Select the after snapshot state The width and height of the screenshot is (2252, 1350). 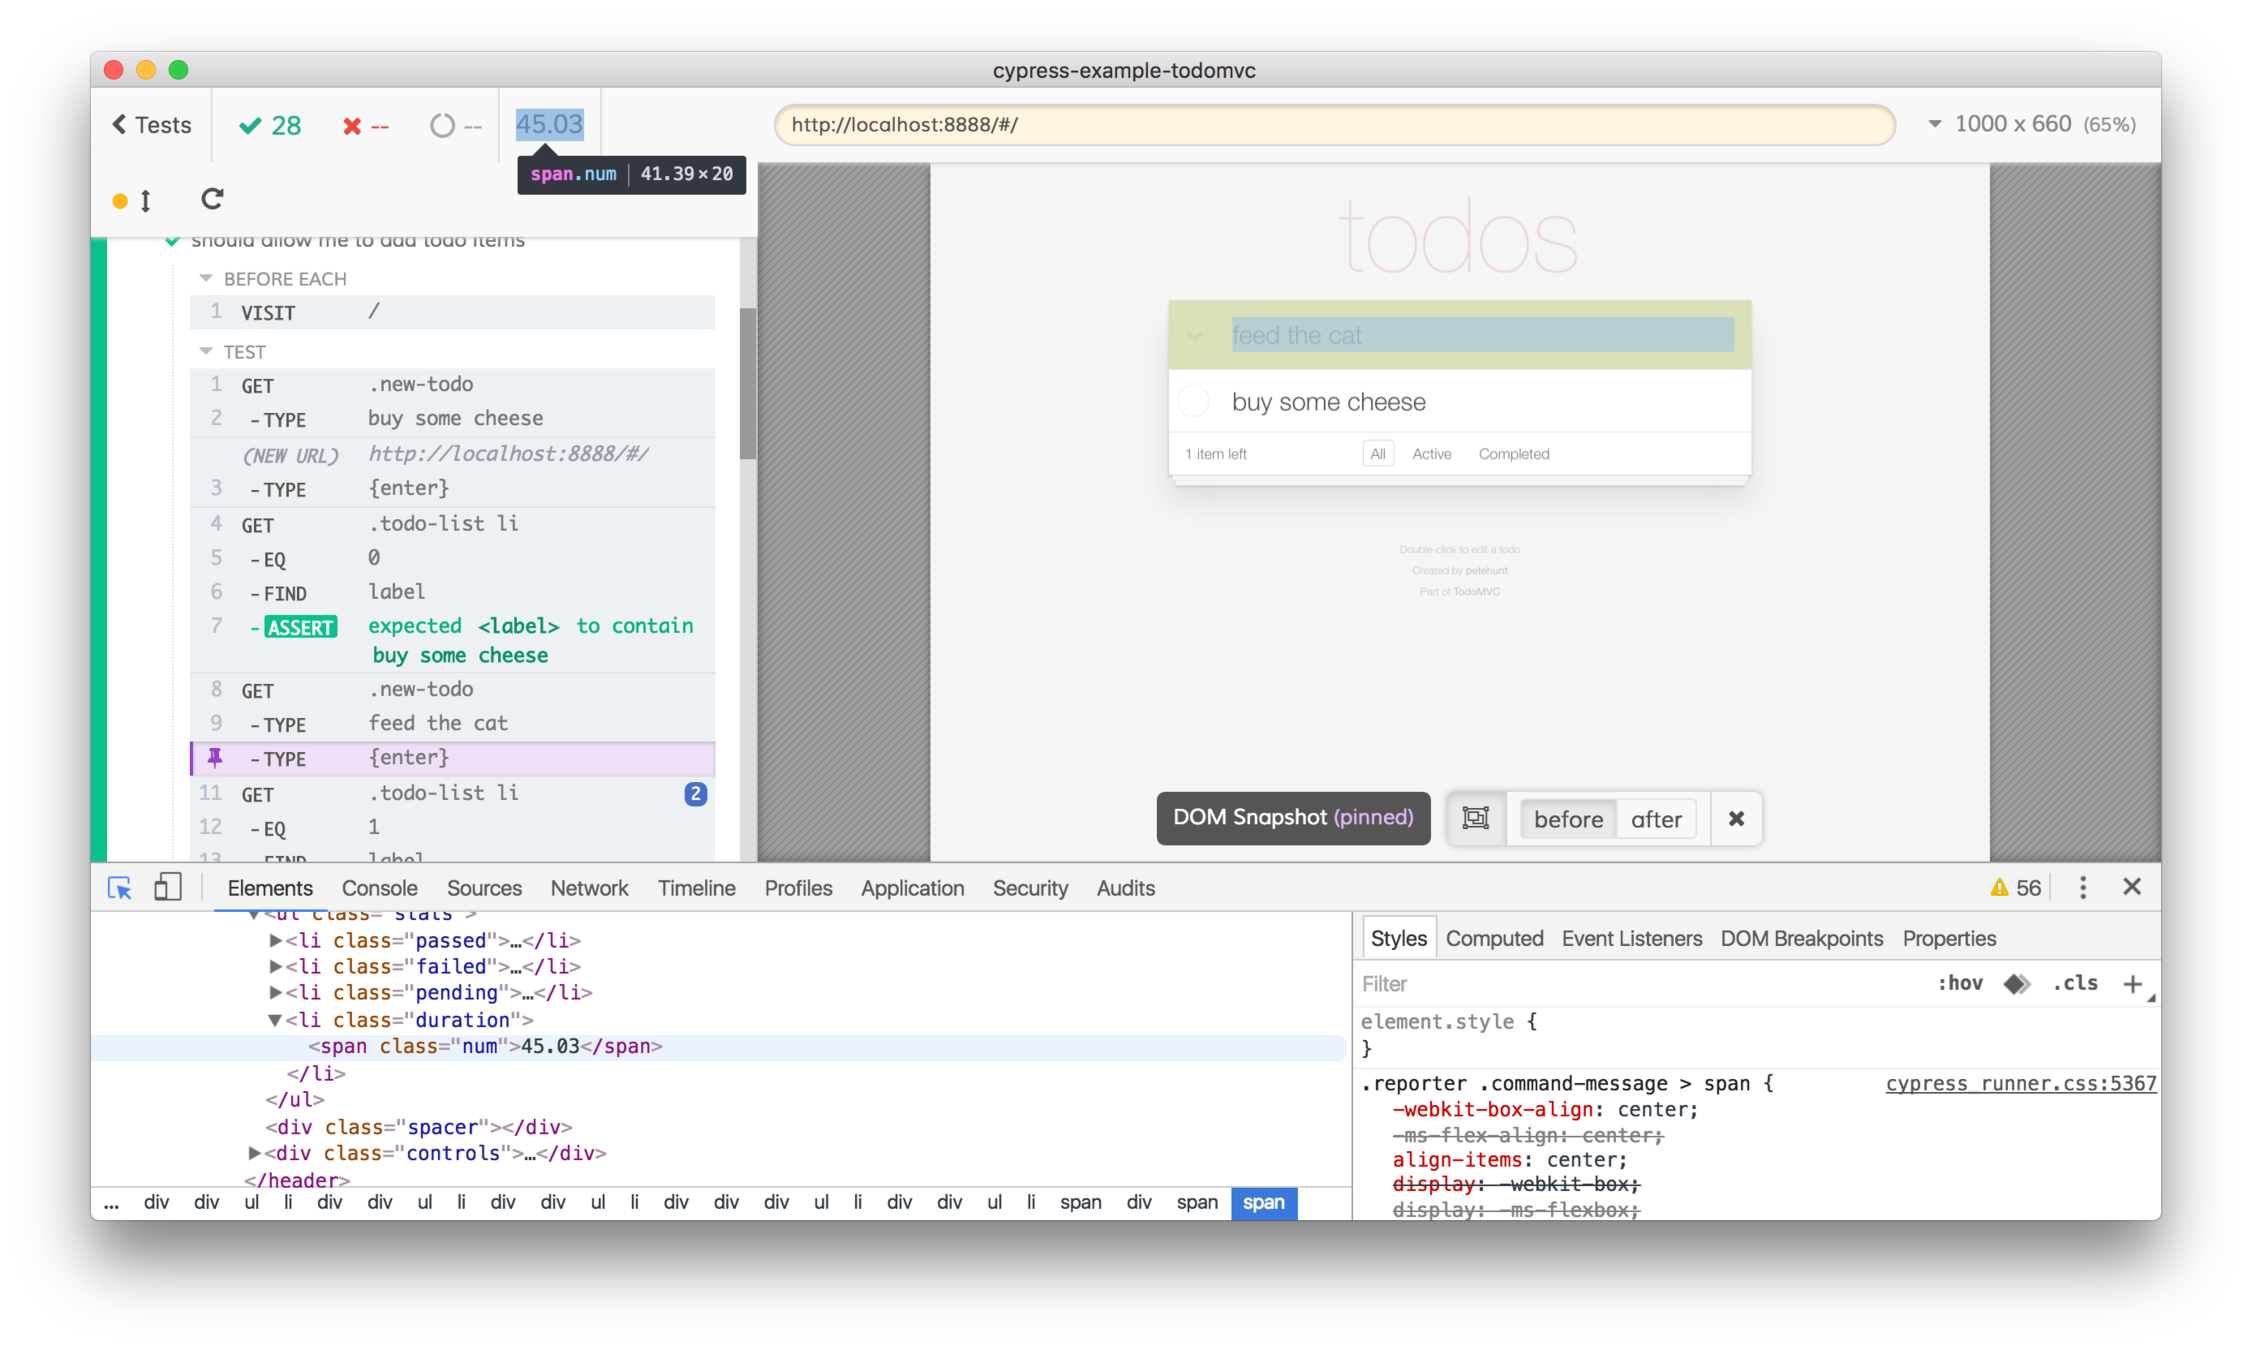coord(1656,819)
